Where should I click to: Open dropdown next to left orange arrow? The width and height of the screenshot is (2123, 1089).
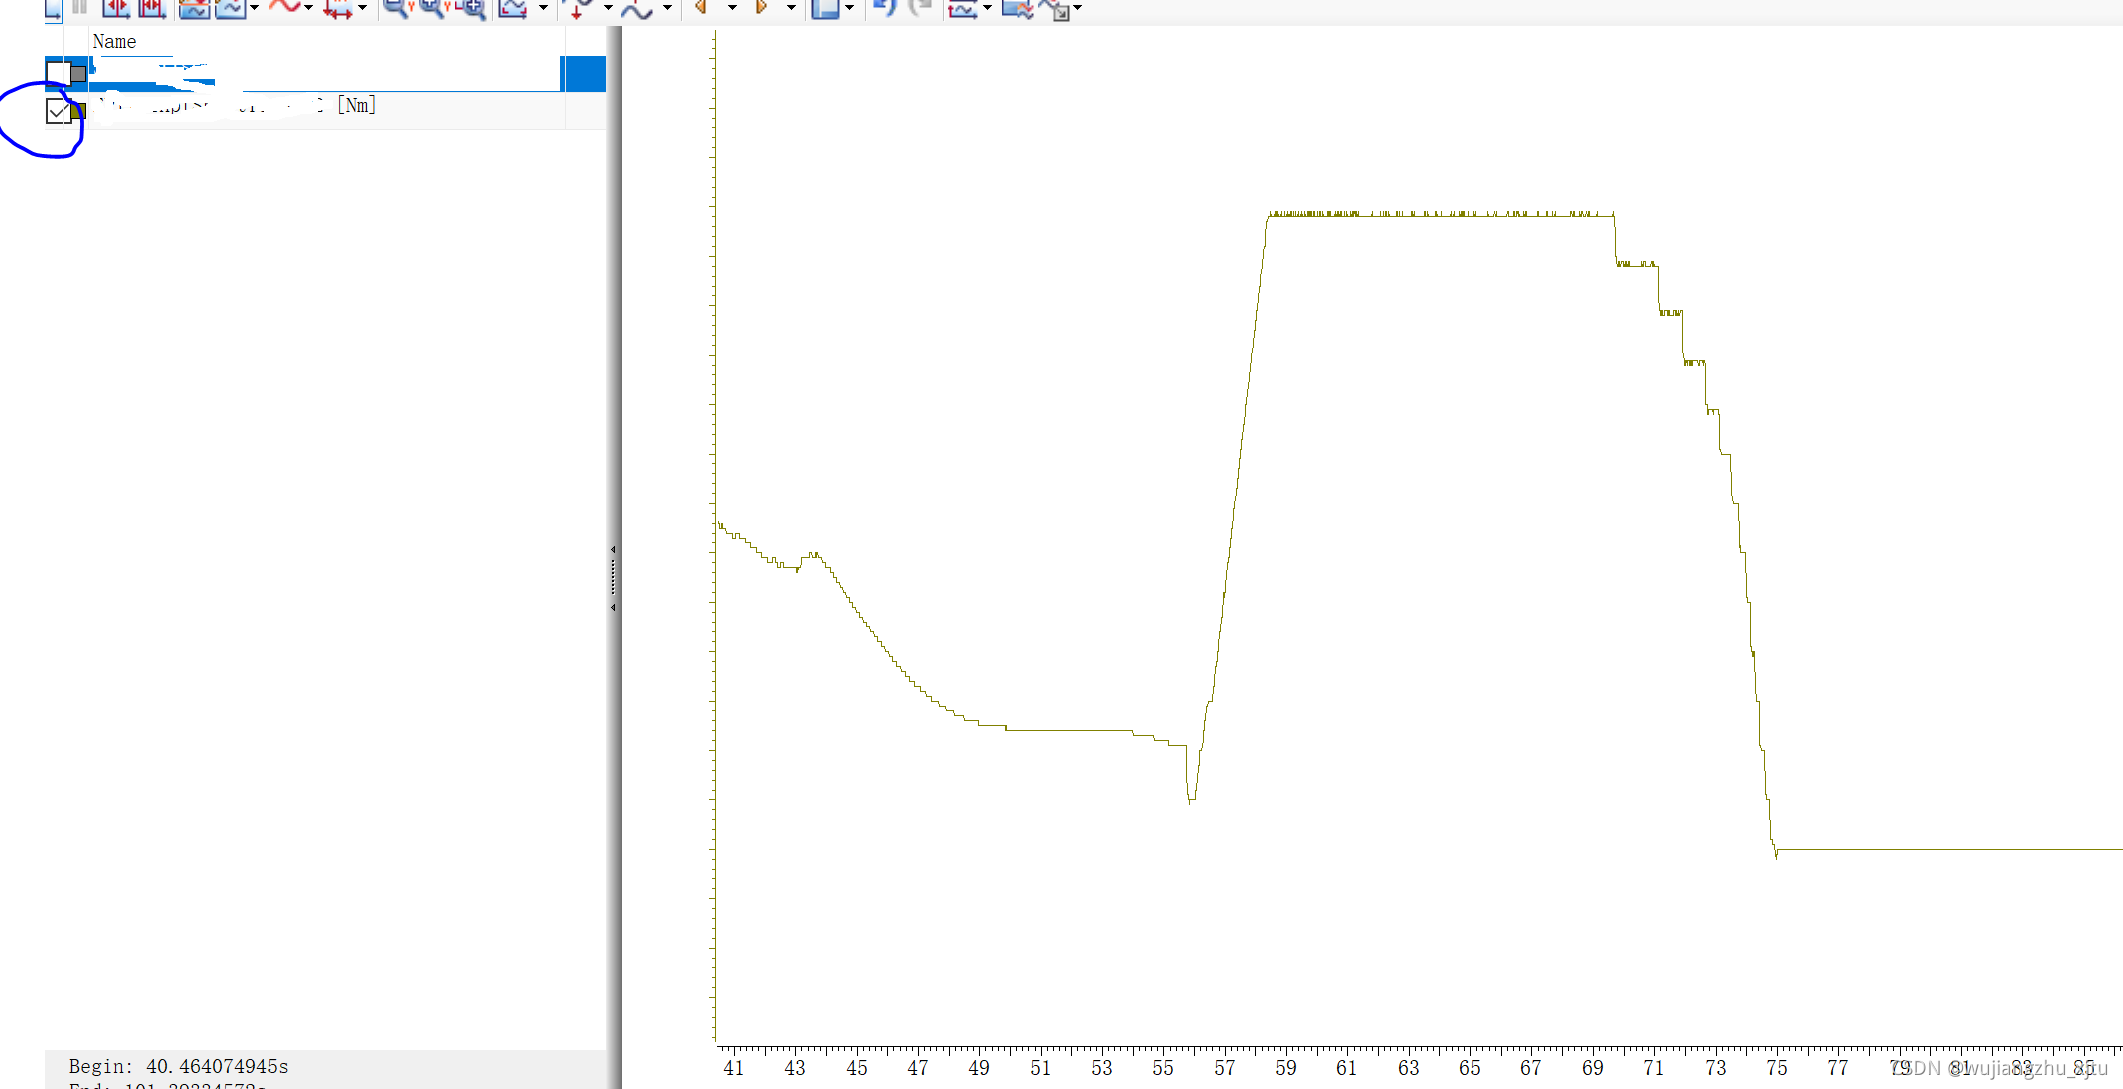(732, 9)
